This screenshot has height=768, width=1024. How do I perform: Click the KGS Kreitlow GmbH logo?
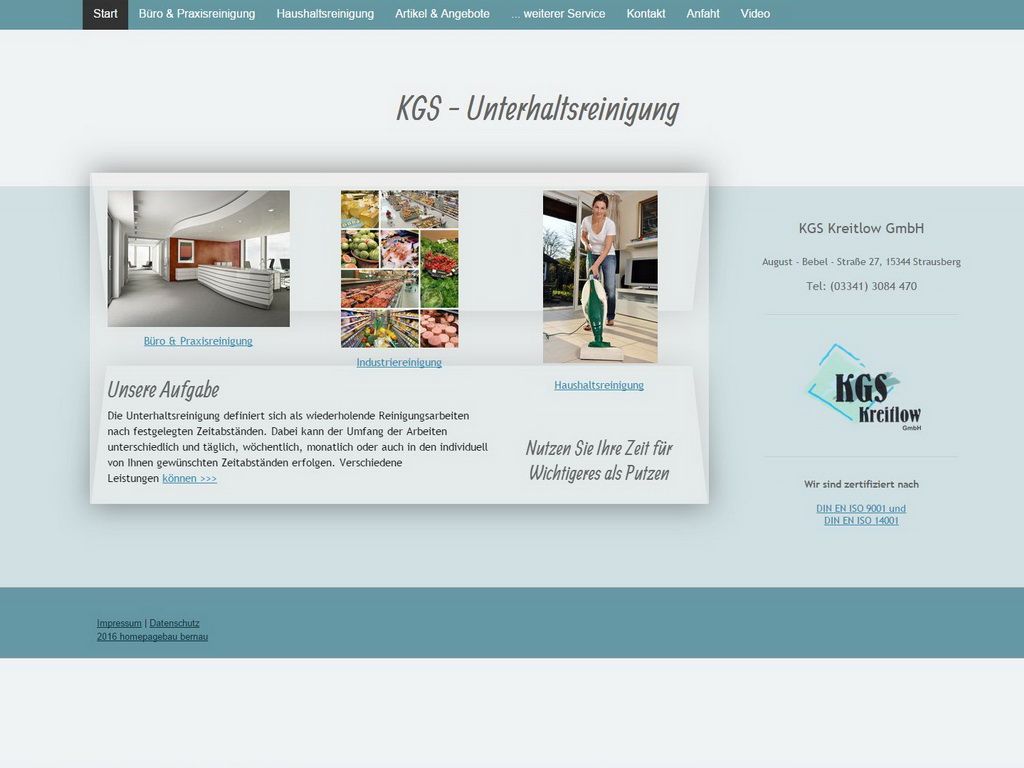(x=863, y=387)
